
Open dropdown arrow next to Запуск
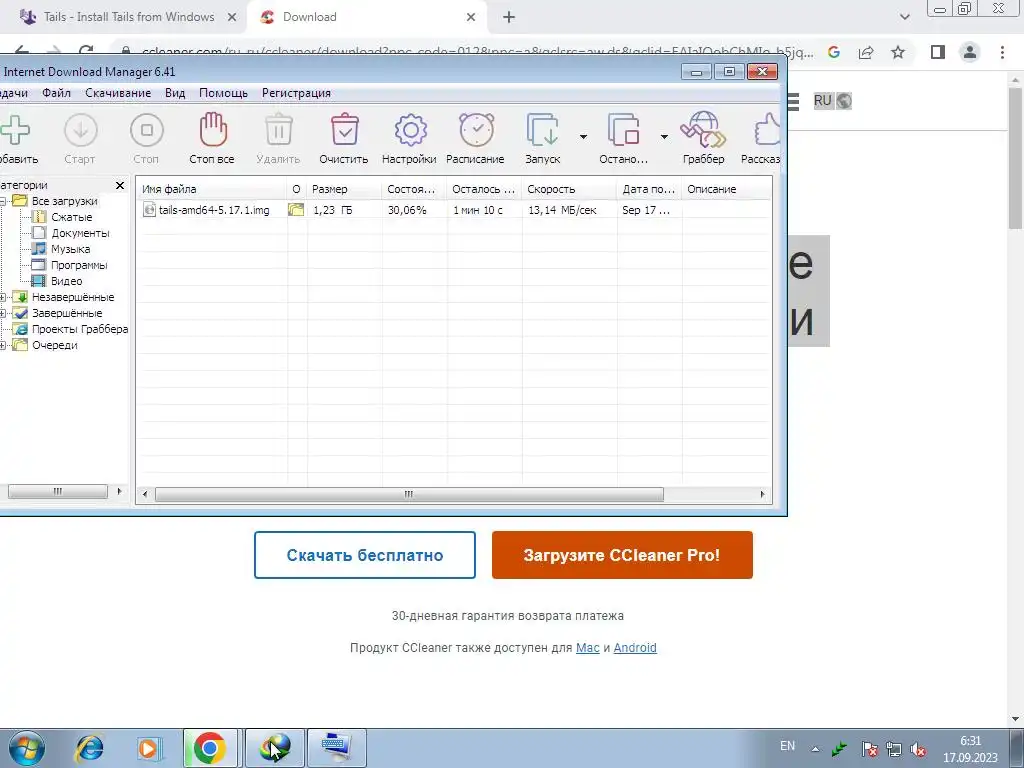tap(583, 136)
